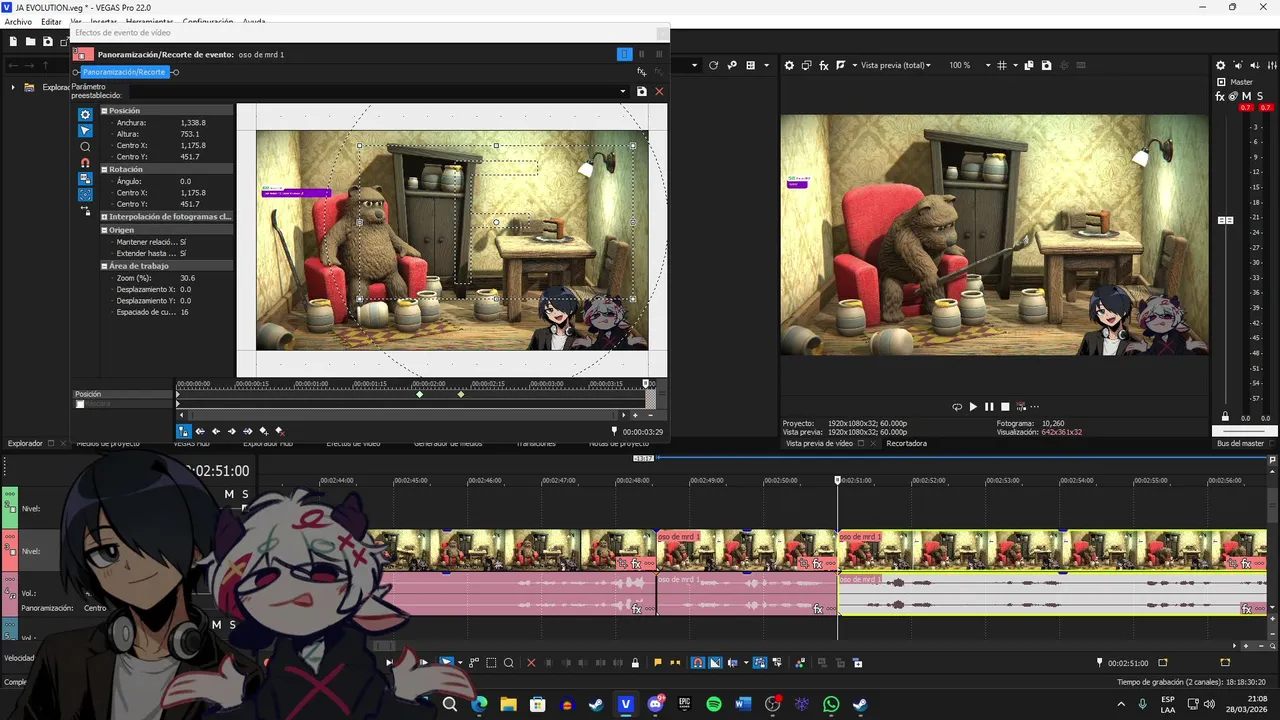This screenshot has height=720, width=1280.
Task: Collapse the Origen property group
Action: pyautogui.click(x=104, y=230)
